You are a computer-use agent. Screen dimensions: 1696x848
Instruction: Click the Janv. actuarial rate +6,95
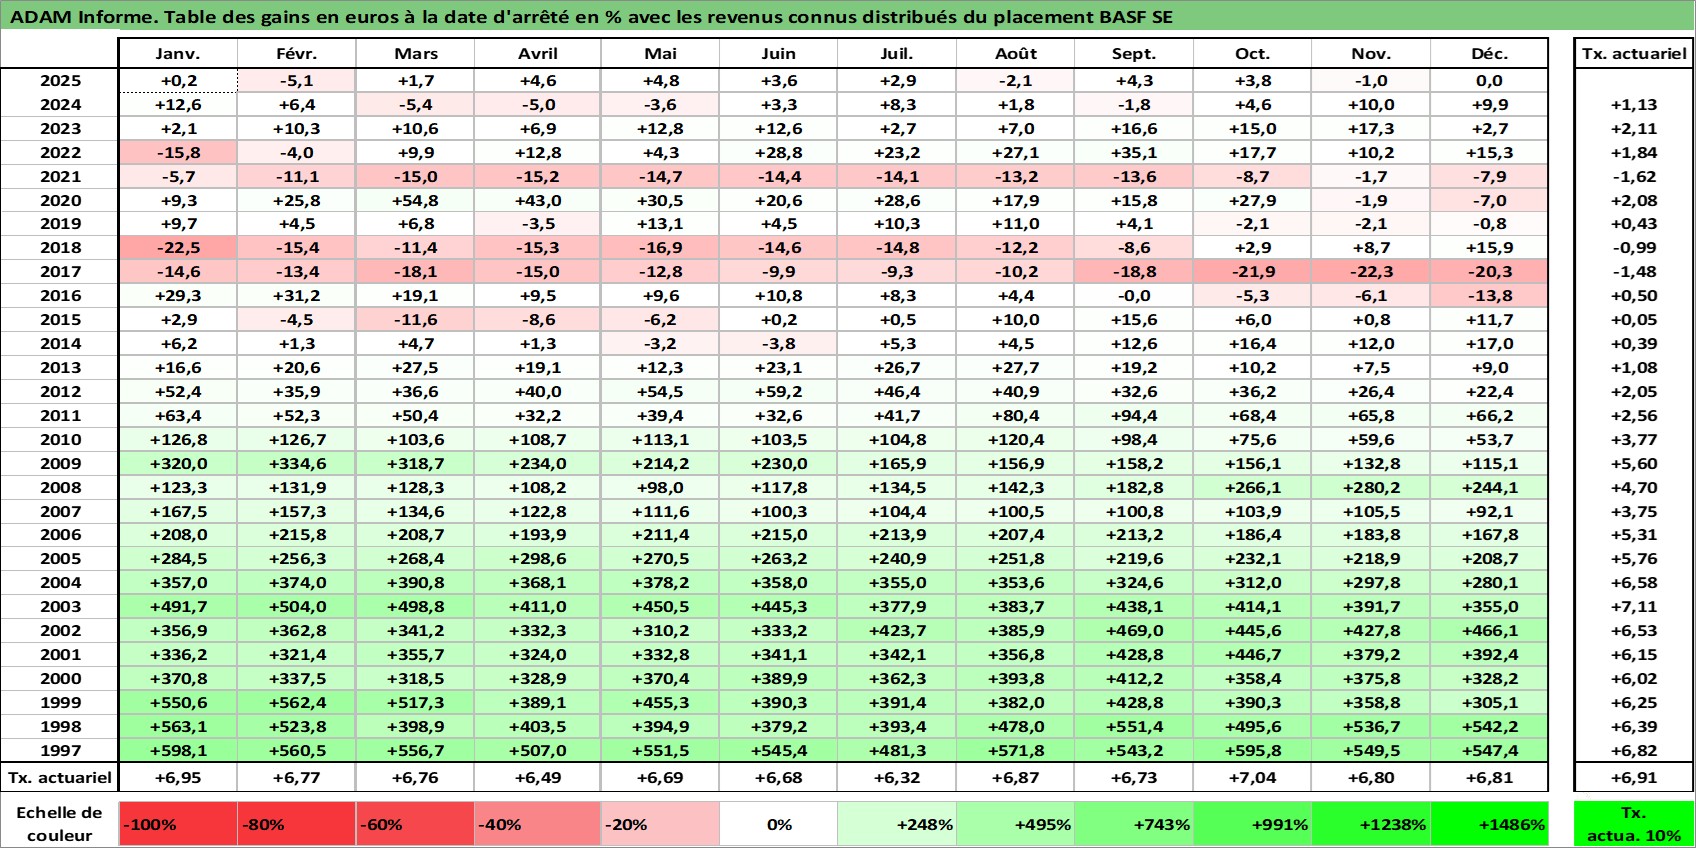pyautogui.click(x=178, y=777)
